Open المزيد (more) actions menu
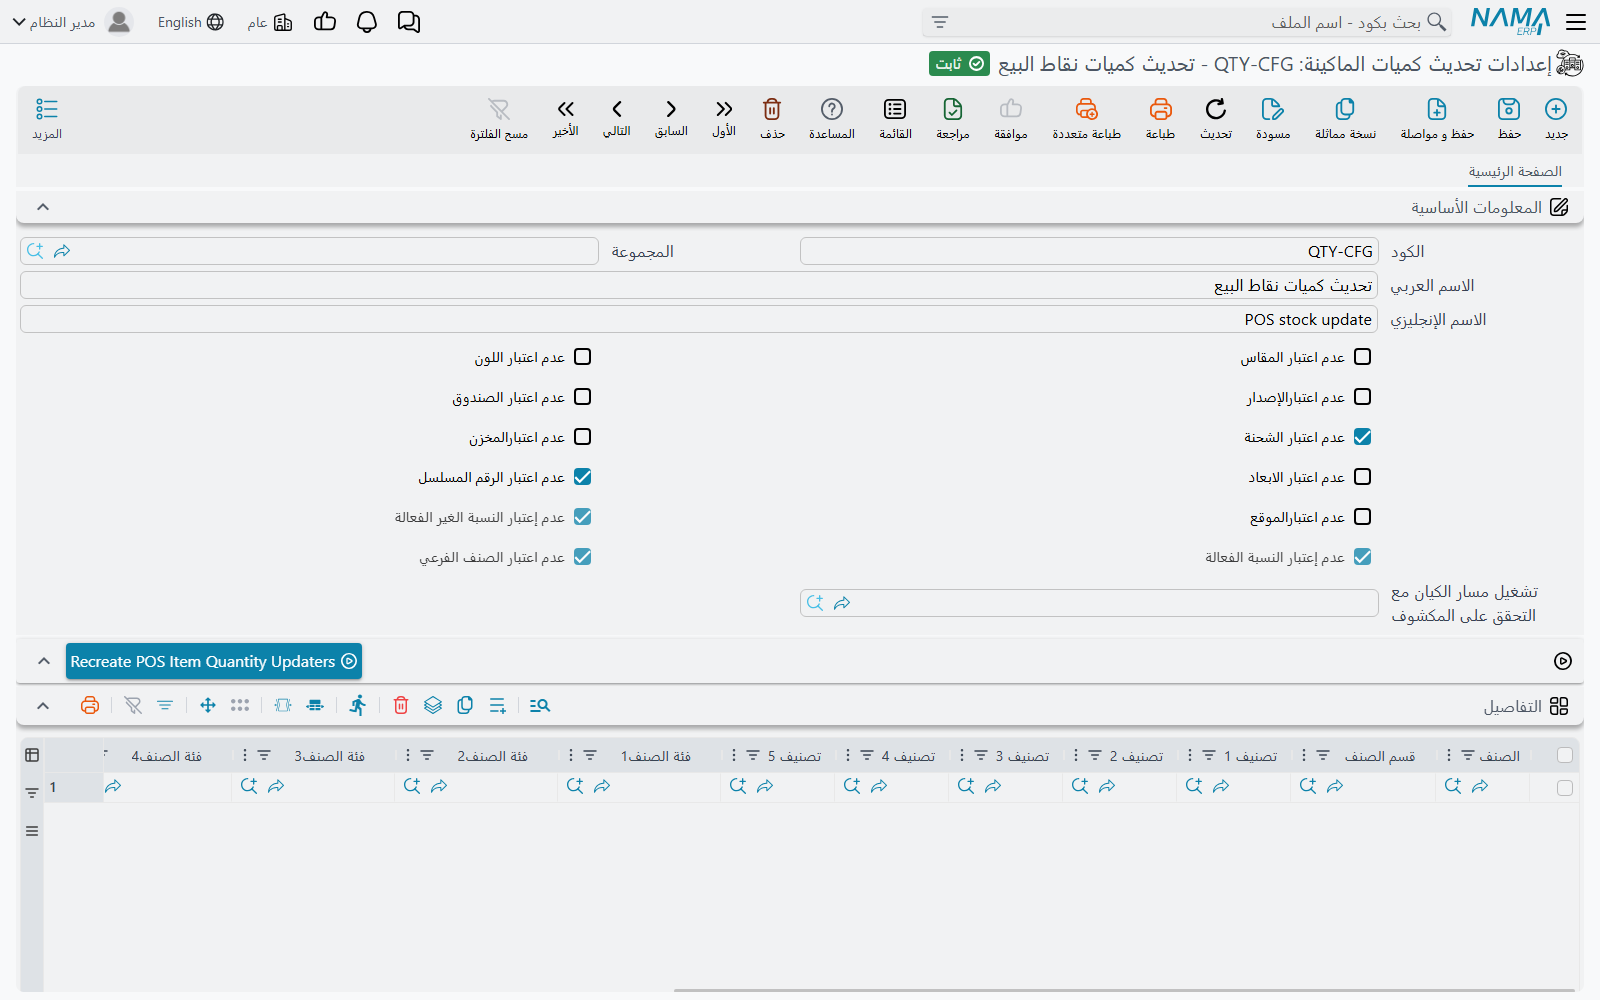Screen dimensions: 1600x1000 [x=46, y=118]
